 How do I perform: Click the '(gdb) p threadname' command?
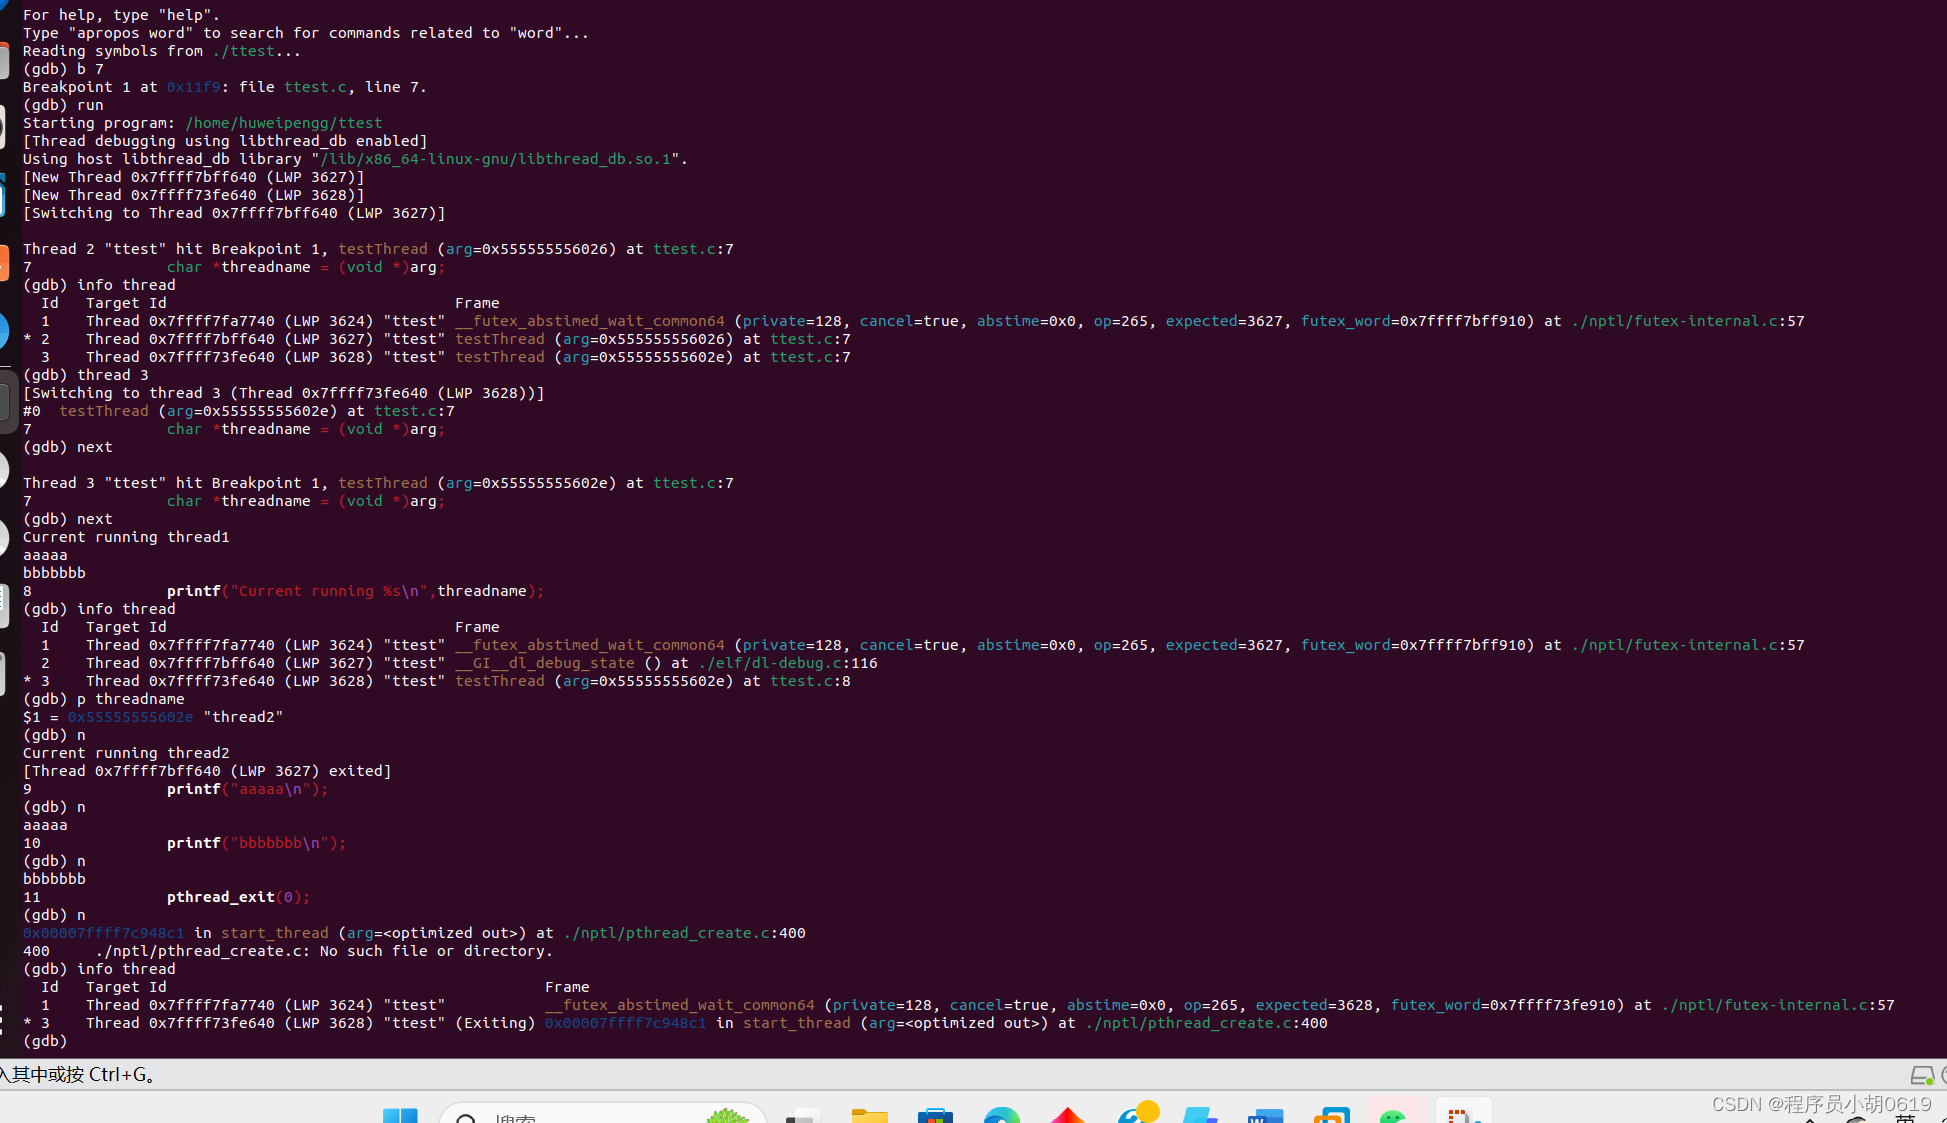tap(103, 699)
